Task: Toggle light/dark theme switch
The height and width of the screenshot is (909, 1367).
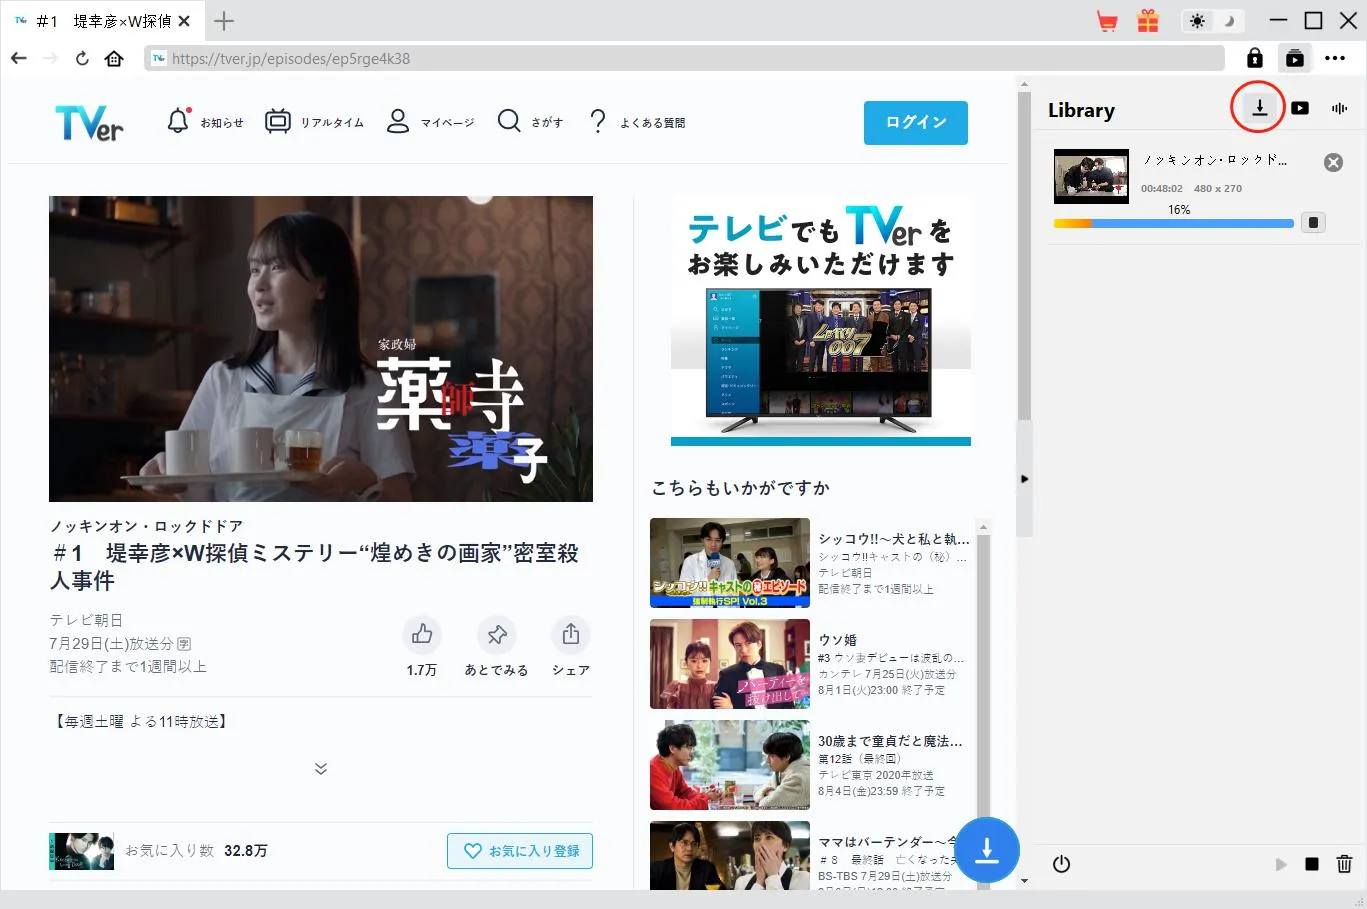Action: tap(1212, 21)
